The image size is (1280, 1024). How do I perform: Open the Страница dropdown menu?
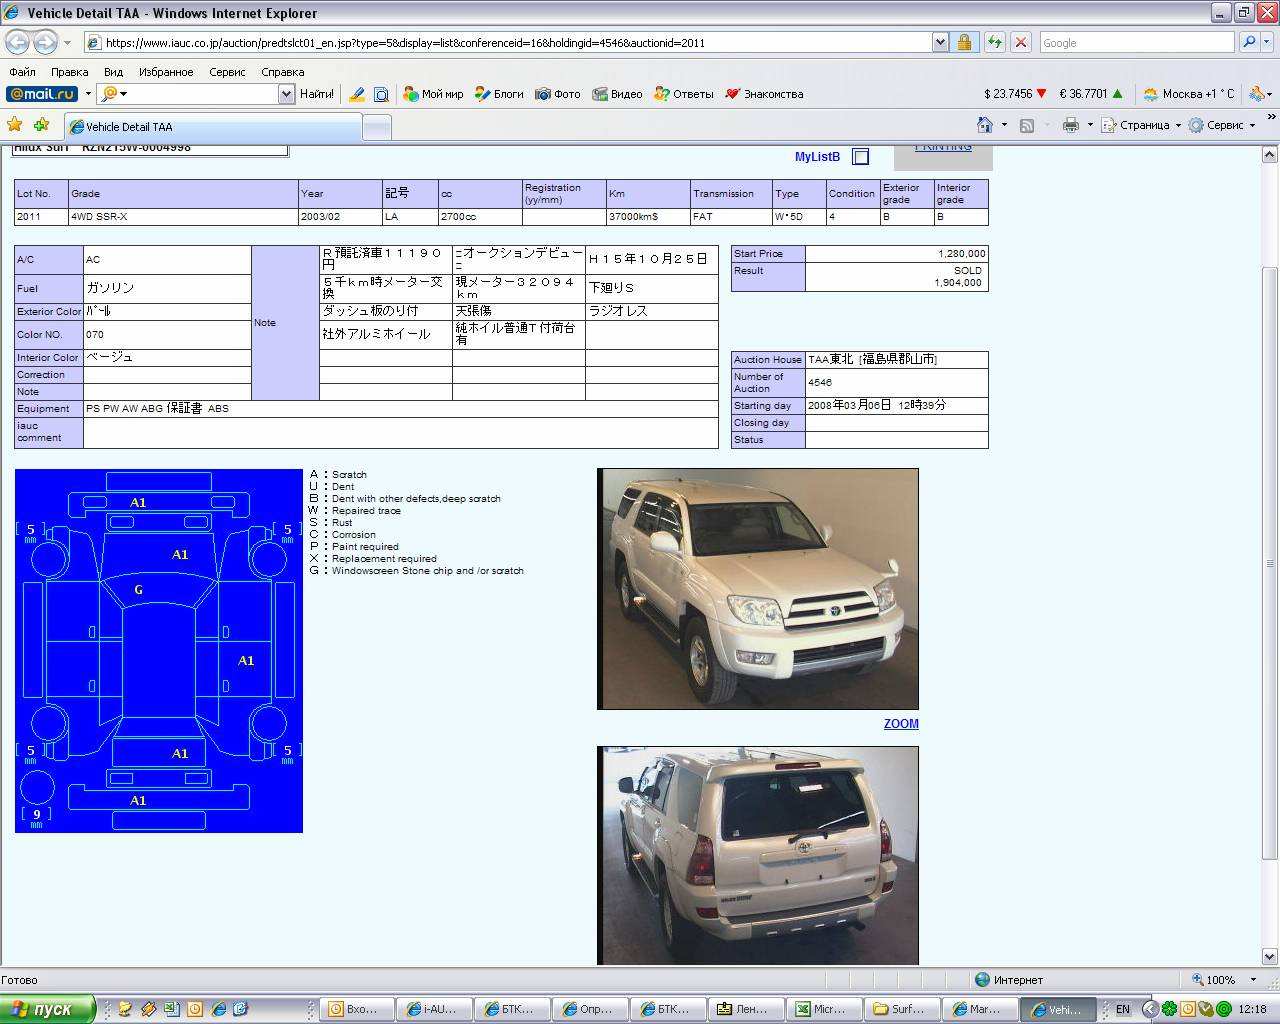pos(1141,125)
